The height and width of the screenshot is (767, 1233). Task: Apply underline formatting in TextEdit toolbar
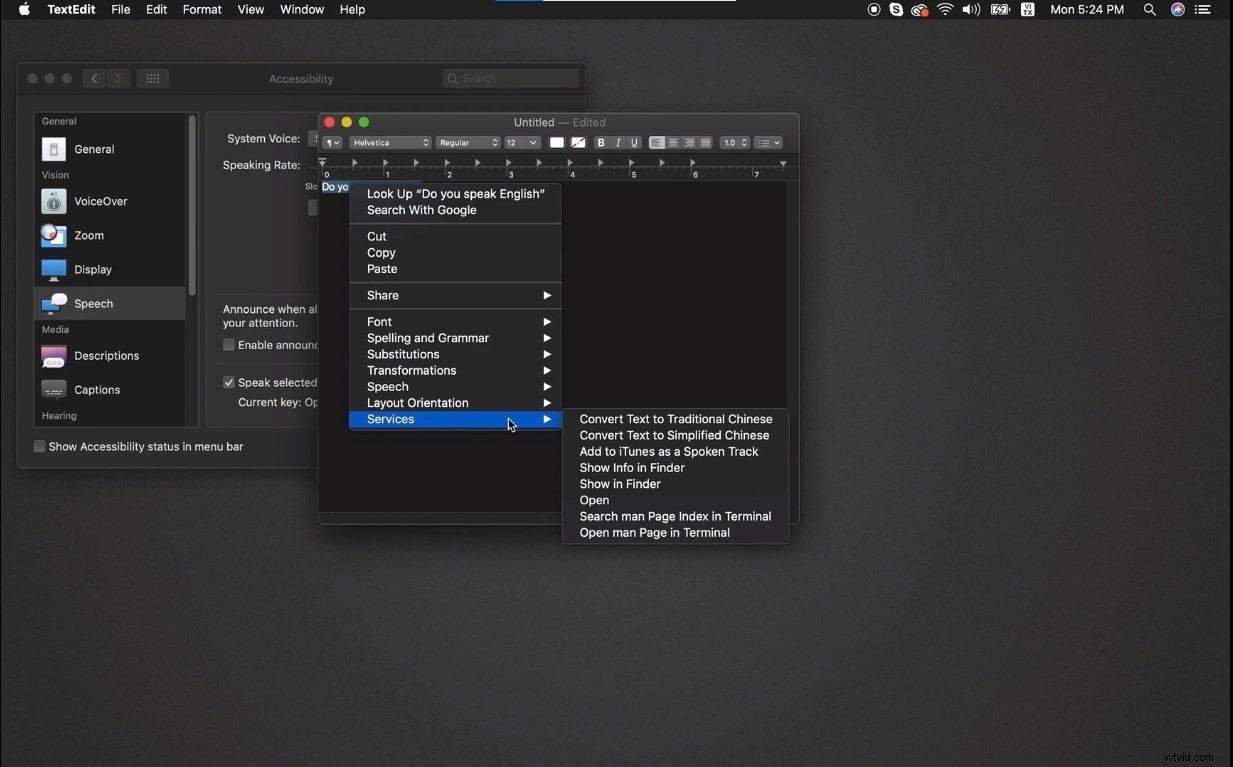634,143
